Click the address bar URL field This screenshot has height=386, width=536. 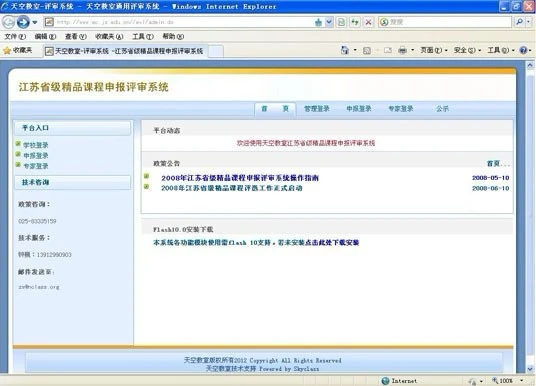pos(179,22)
